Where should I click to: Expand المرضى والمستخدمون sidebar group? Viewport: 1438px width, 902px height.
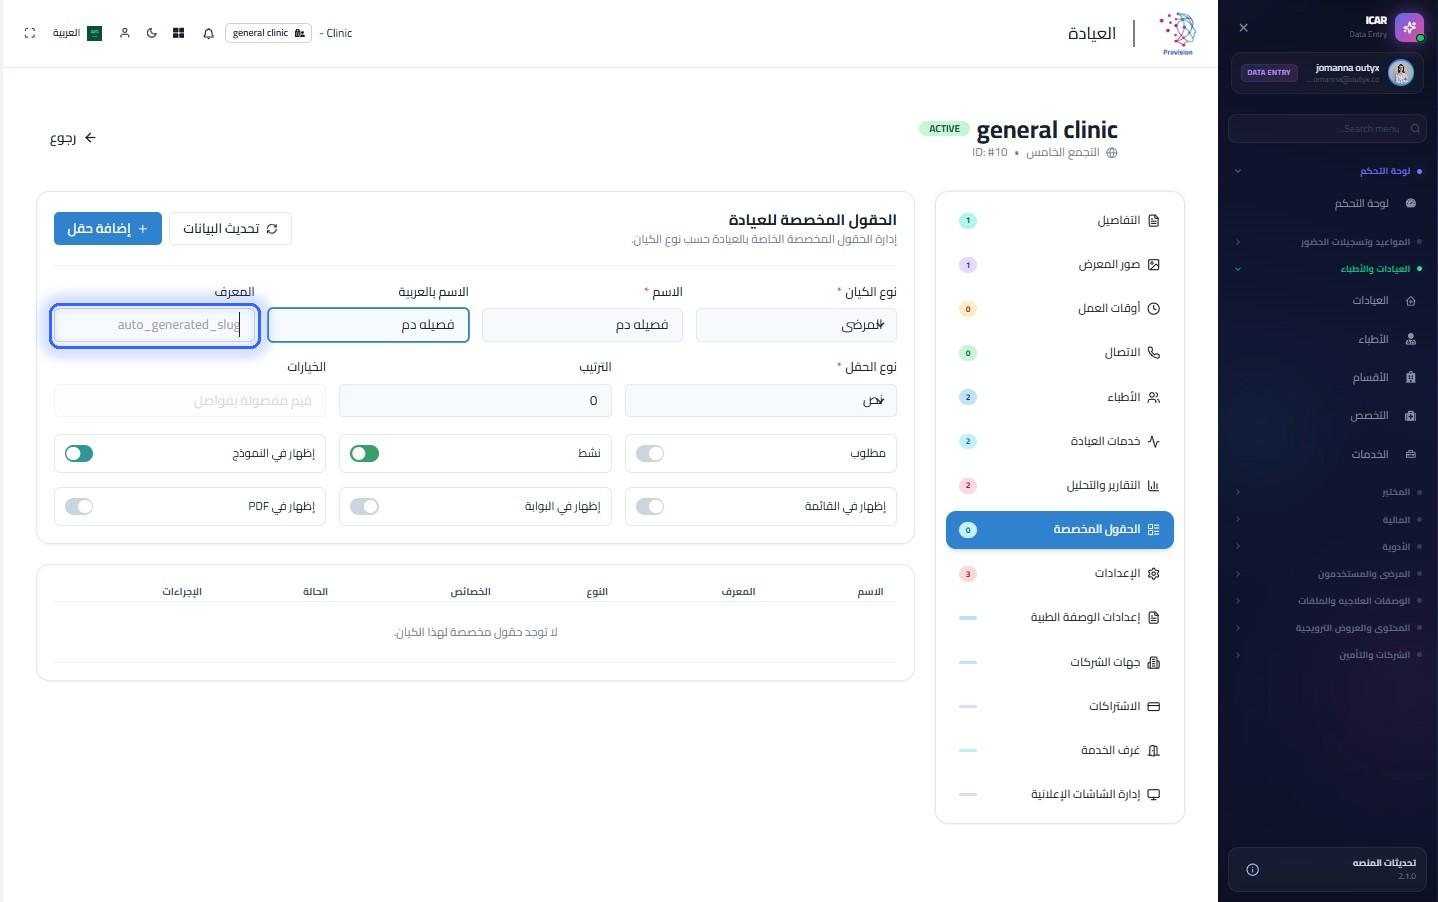(x=1327, y=574)
